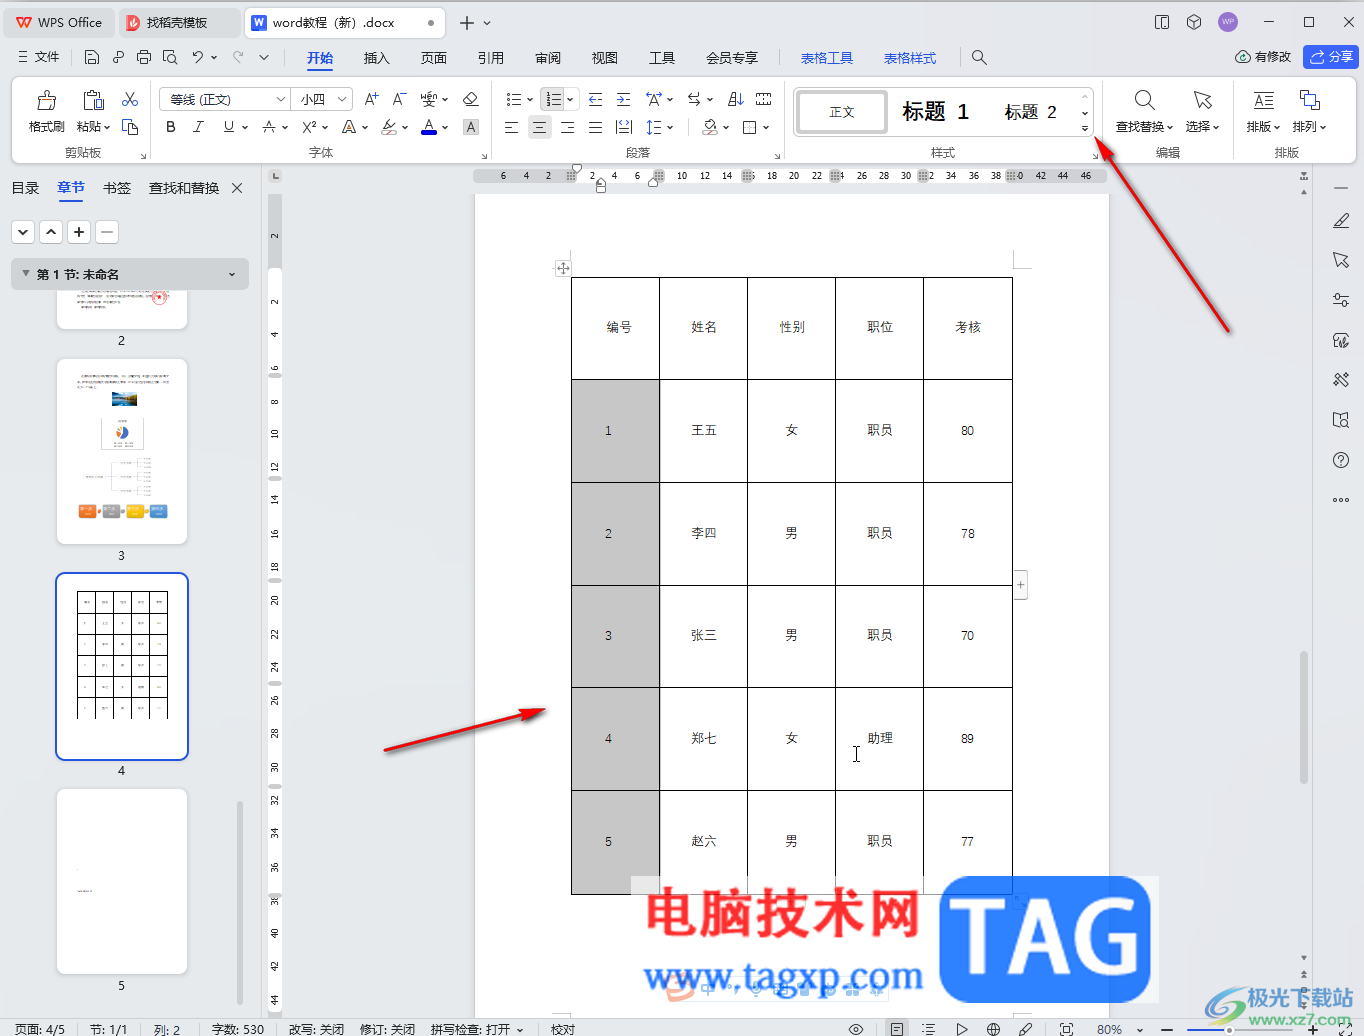Select page 5 thumbnail in navigation pane
The image size is (1364, 1036).
(122, 881)
